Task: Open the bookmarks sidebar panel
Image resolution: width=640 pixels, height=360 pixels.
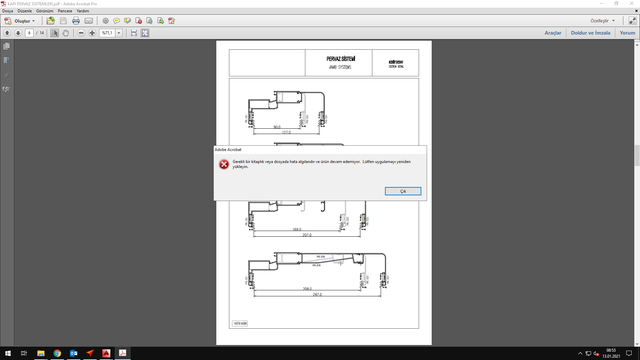Action: click(7, 60)
